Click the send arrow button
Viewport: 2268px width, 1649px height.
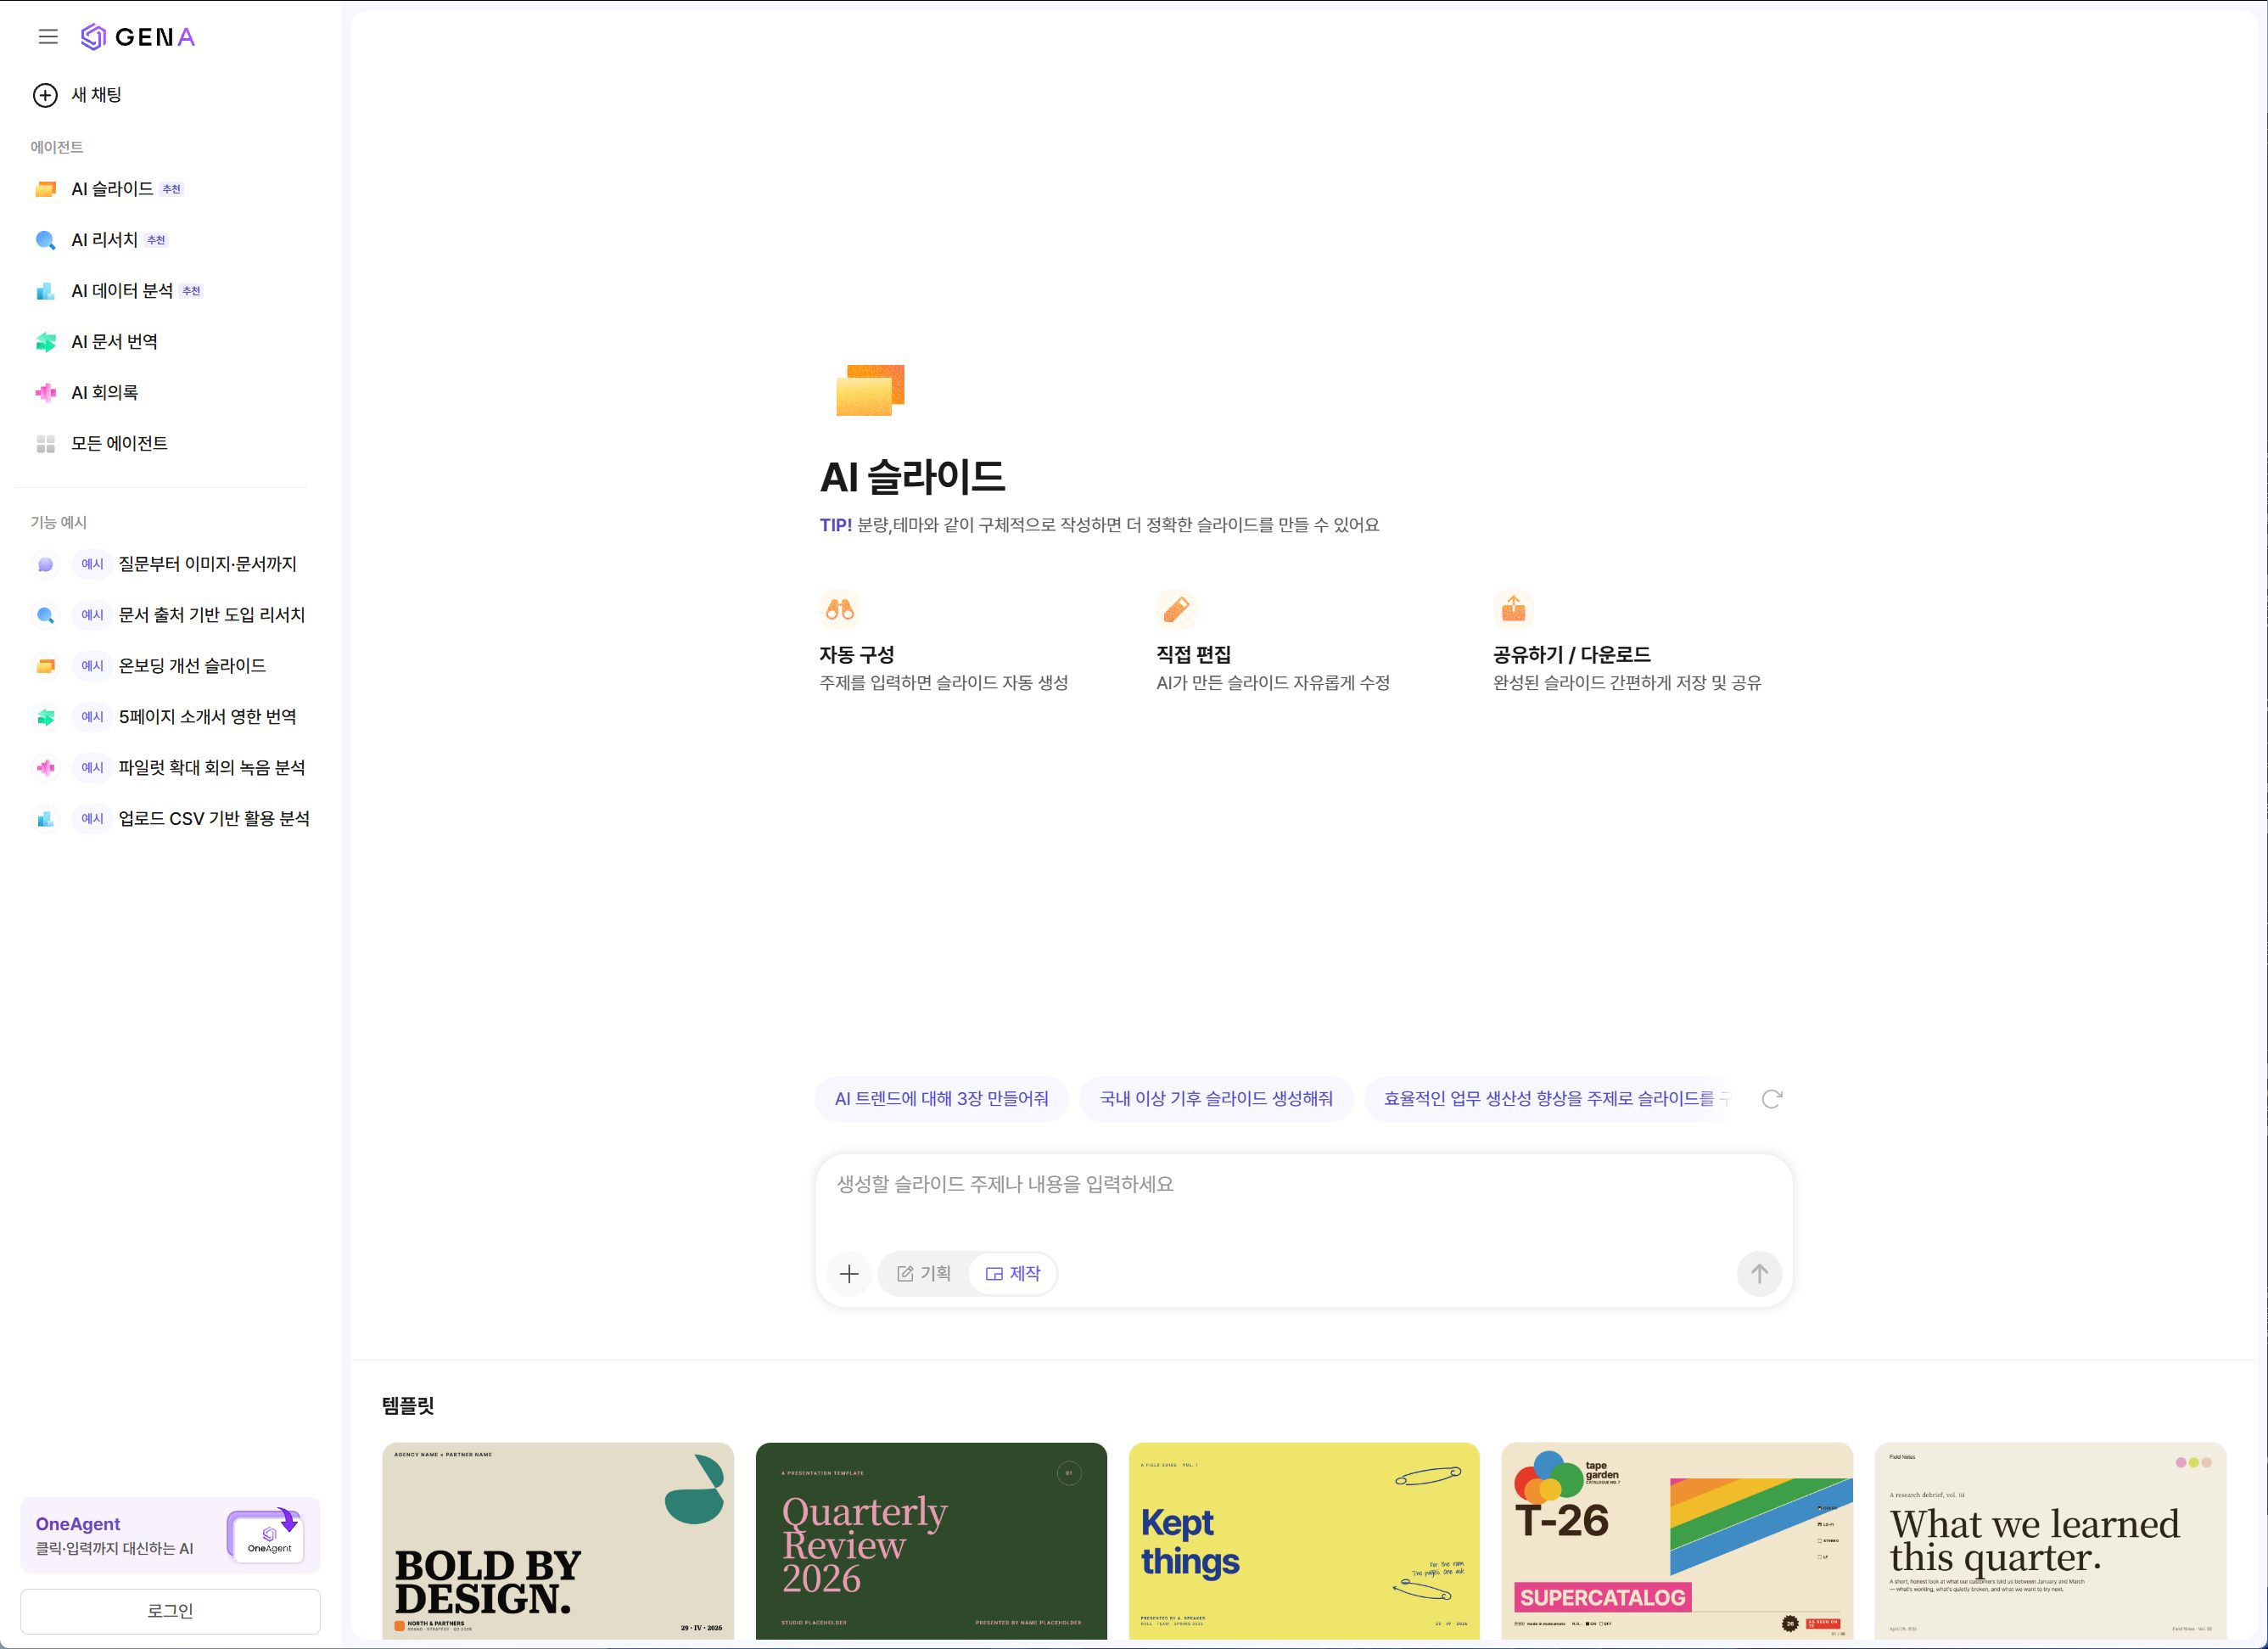(1759, 1274)
